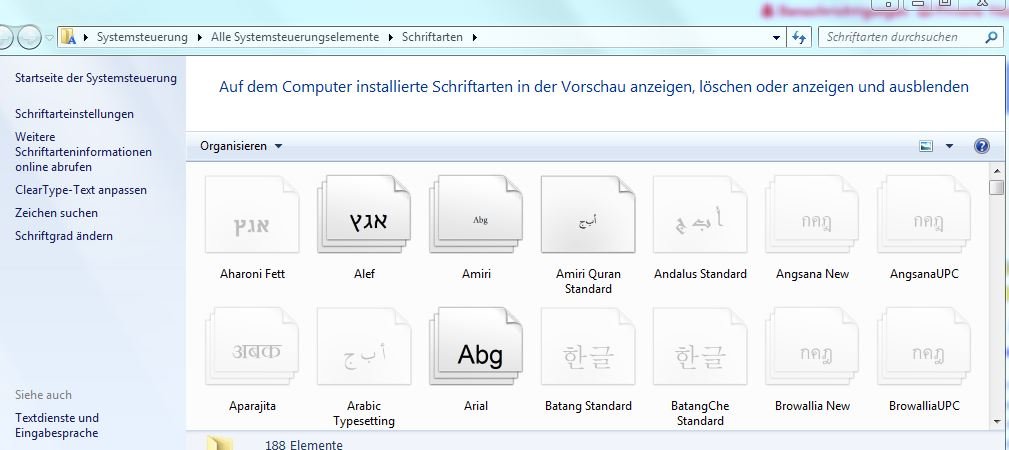Open recent pages dropdown next to nav buttons
The height and width of the screenshot is (450, 1009).
tap(50, 38)
